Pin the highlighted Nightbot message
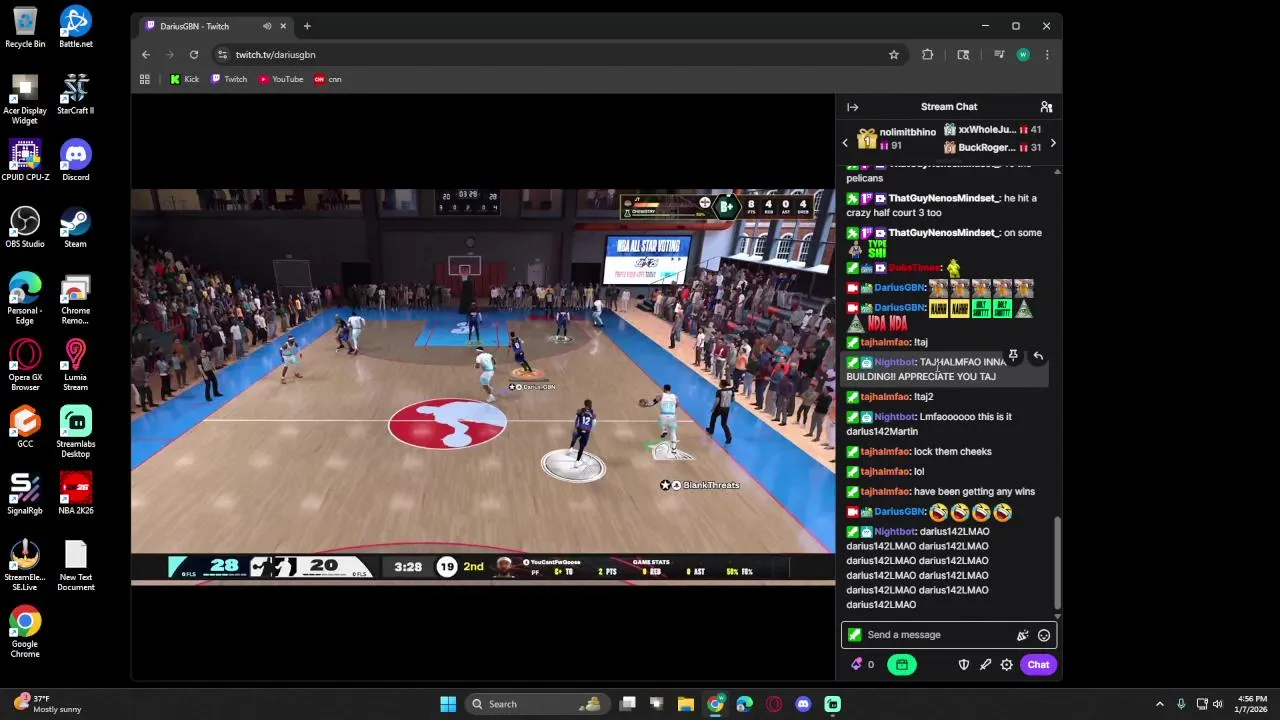Viewport: 1280px width, 720px height. (x=1013, y=356)
